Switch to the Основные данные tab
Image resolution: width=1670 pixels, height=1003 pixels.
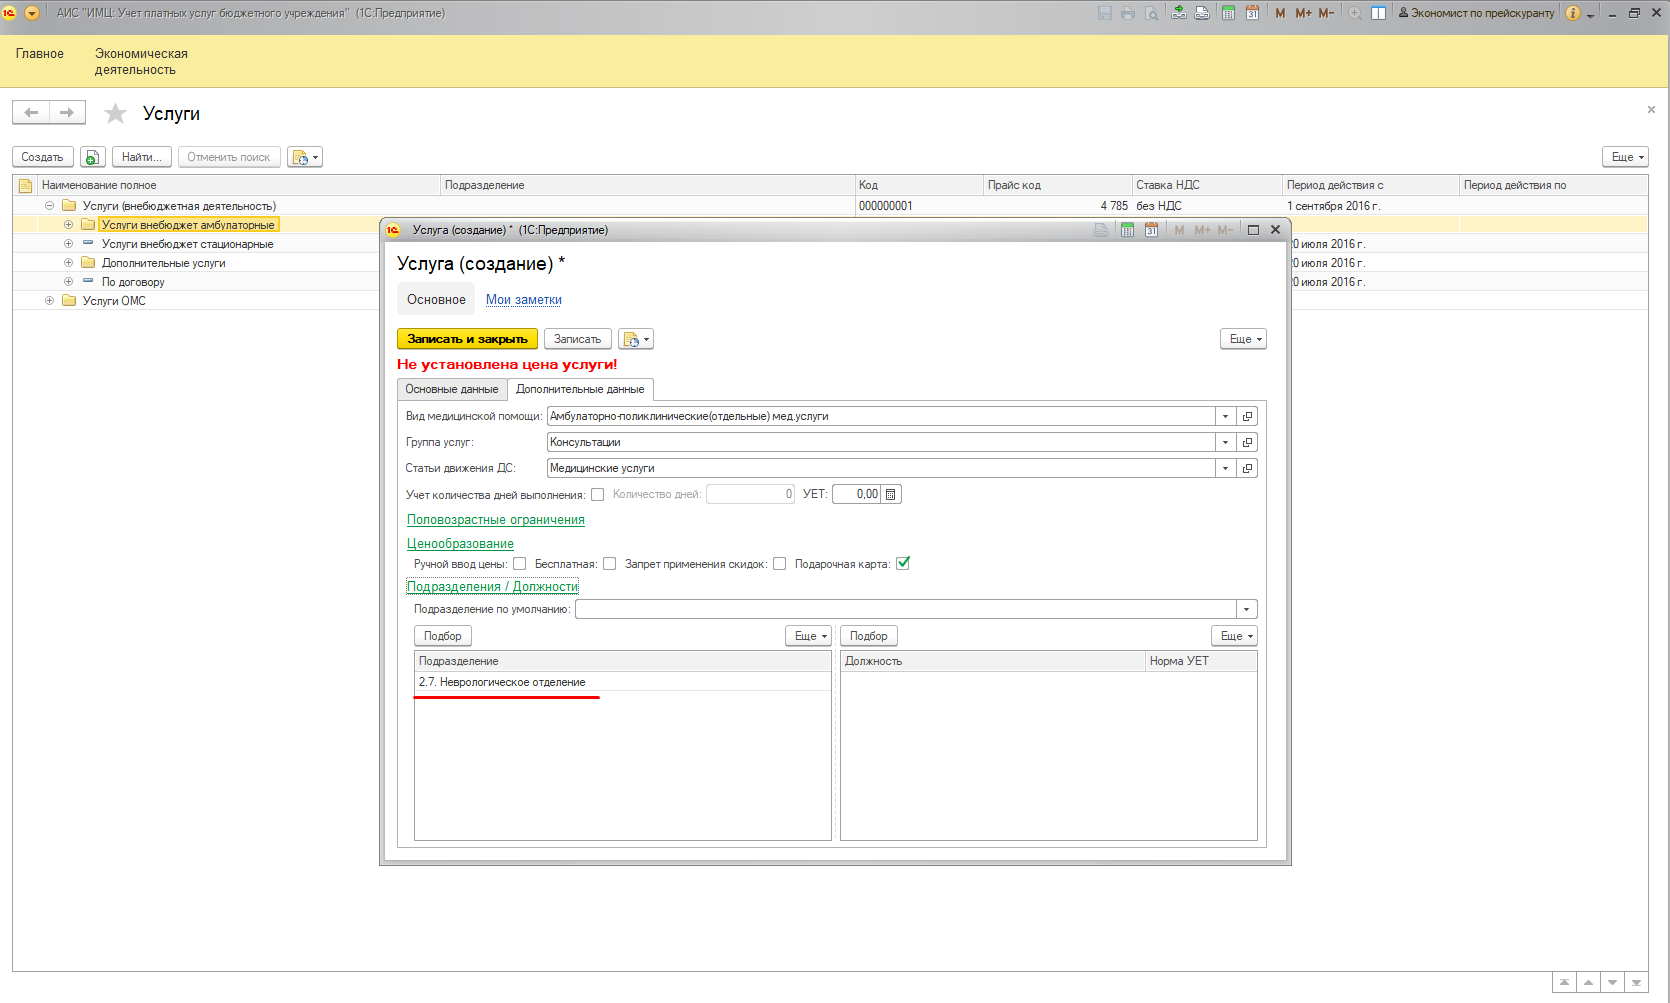pos(451,389)
